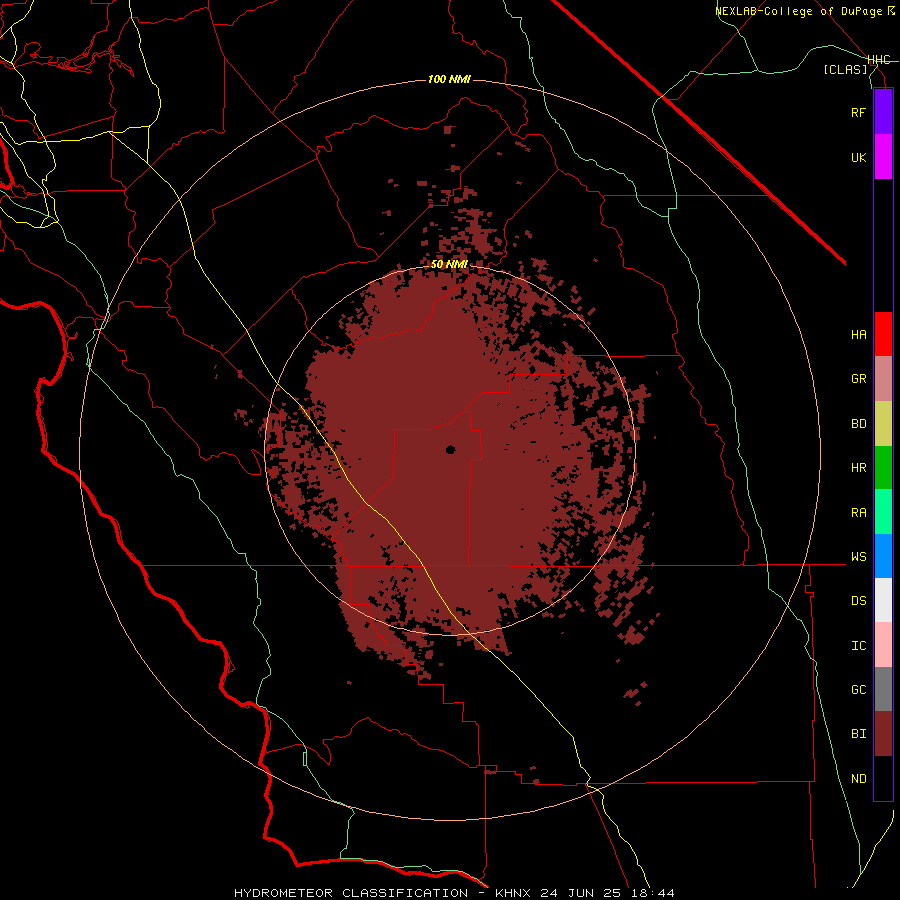This screenshot has height=900, width=900.
Task: Click the black radar site dot
Action: [x=451, y=450]
